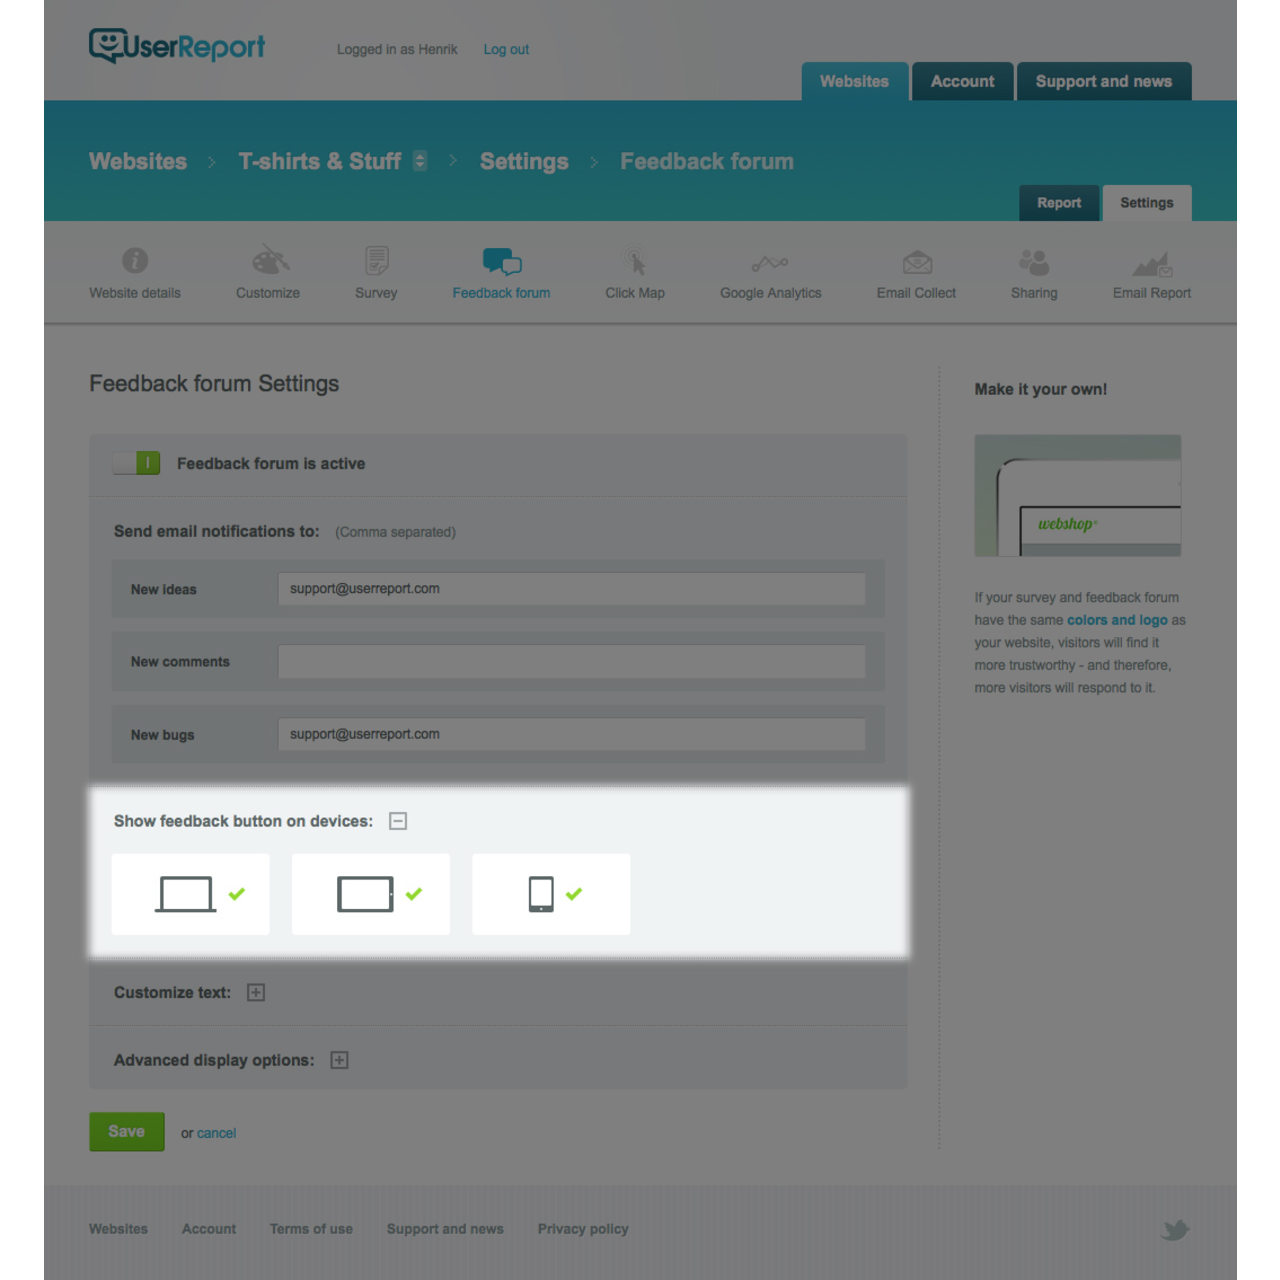Screen dimensions: 1280x1280
Task: Expand the Customize text section
Action: point(257,992)
